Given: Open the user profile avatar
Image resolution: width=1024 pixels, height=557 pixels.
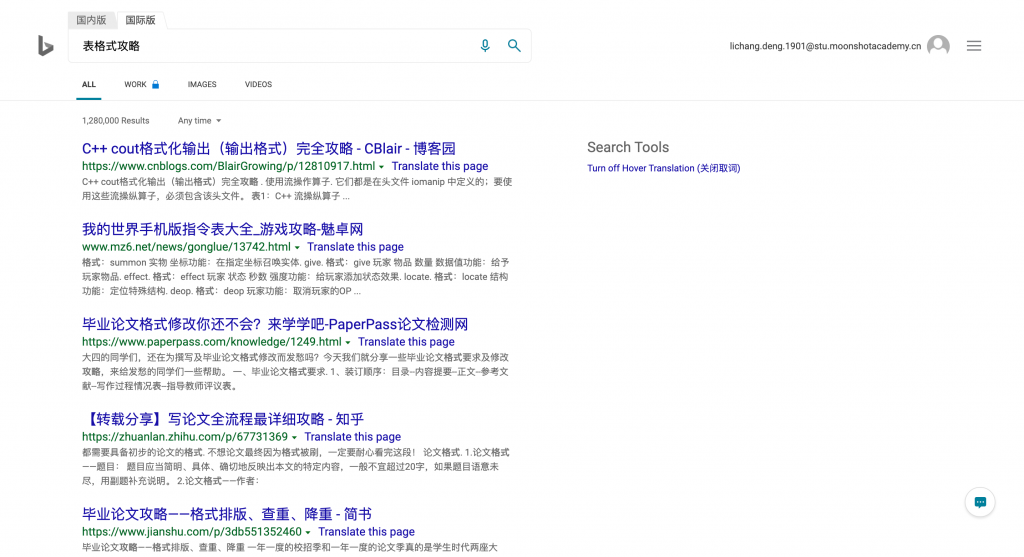Looking at the screenshot, I should (938, 46).
